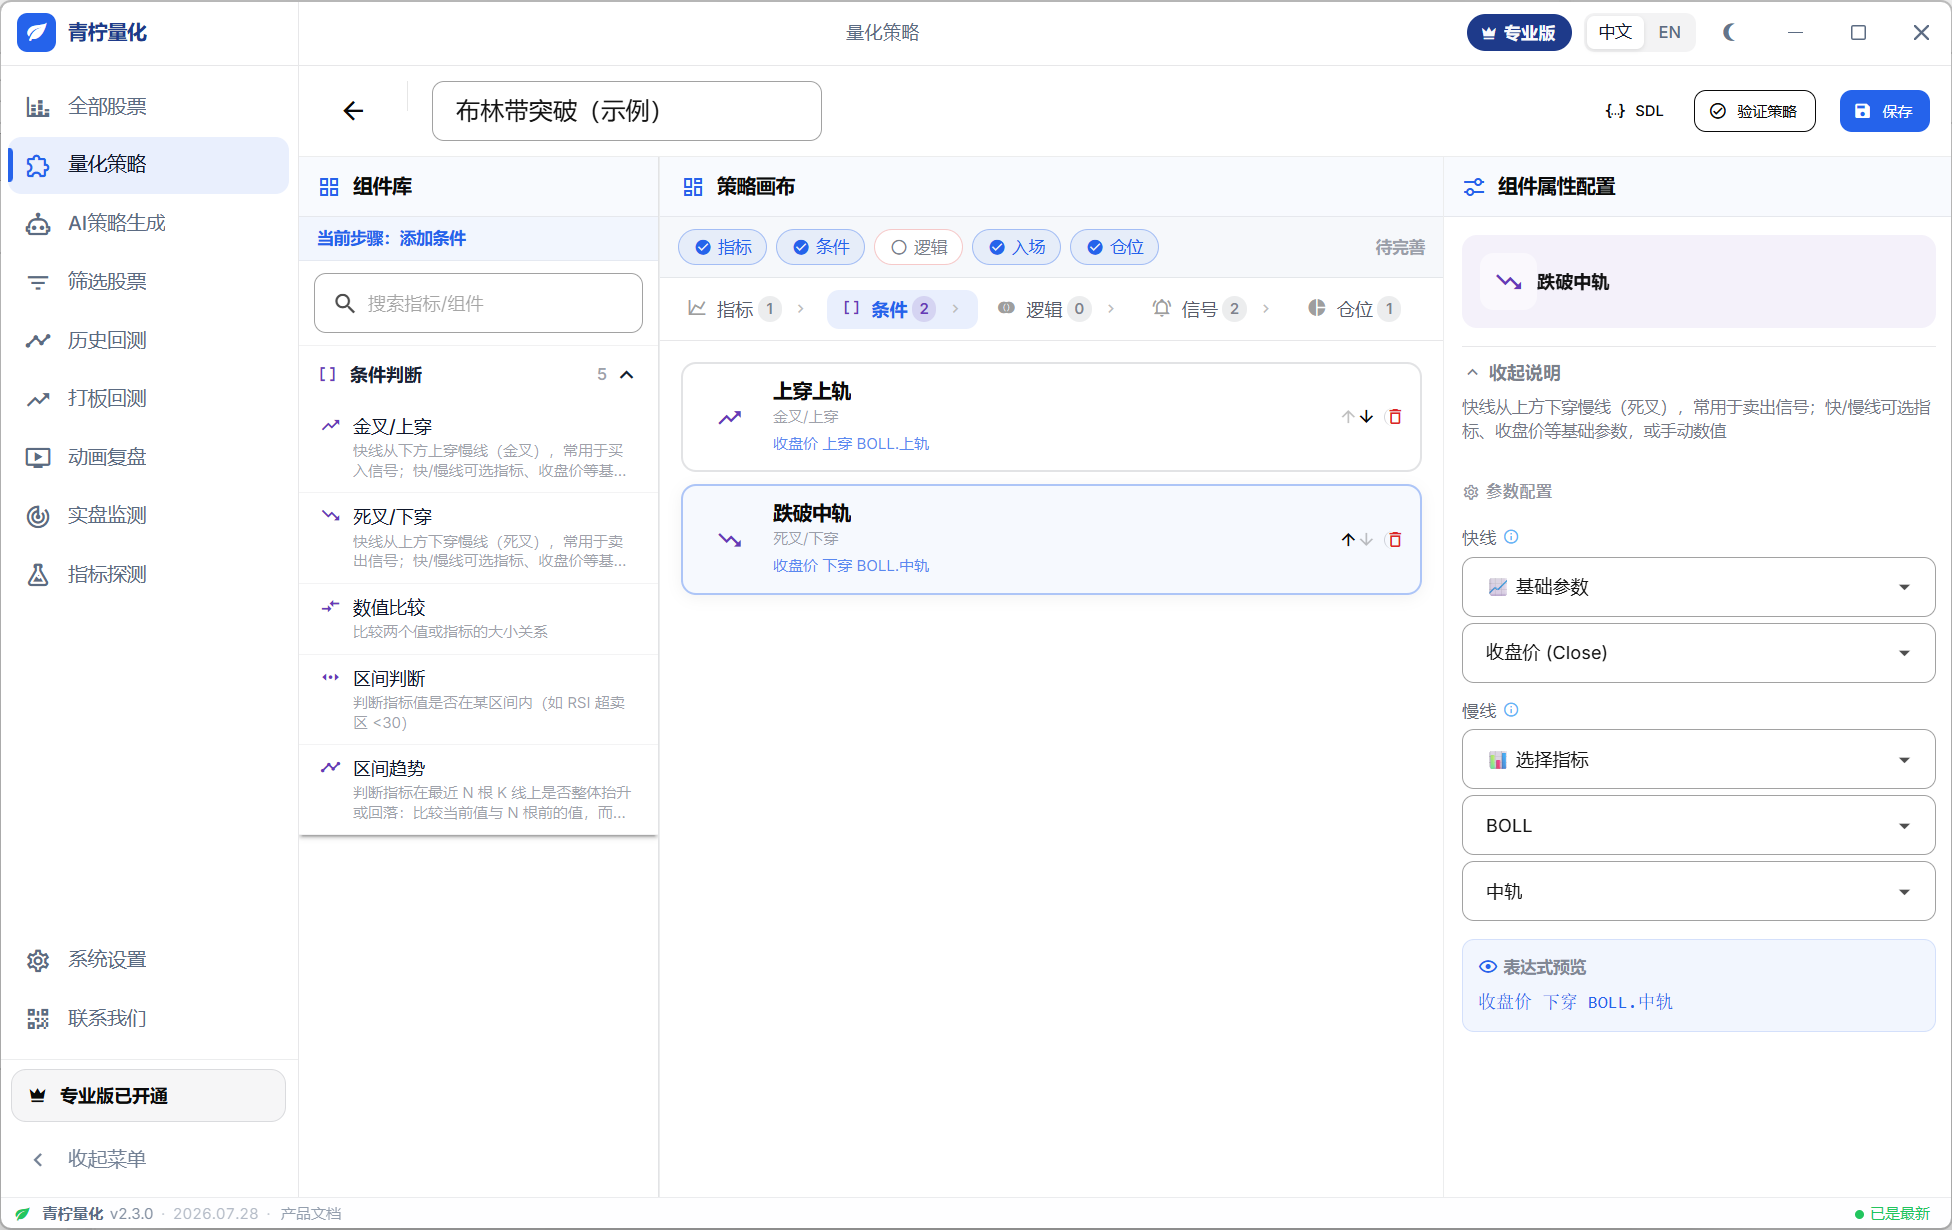
Task: Click the 量化策略 puzzle icon
Action: click(x=38, y=165)
